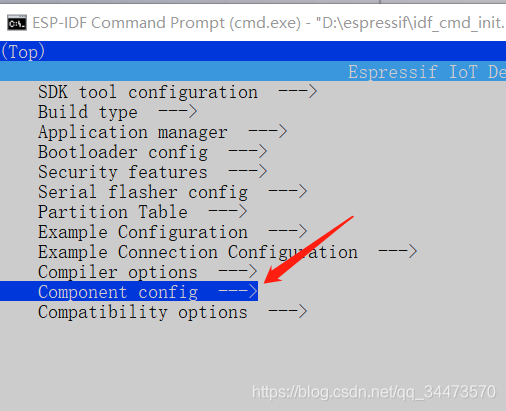The height and width of the screenshot is (411, 506).
Task: Click arrow beside Compiler options
Action: click(x=238, y=271)
